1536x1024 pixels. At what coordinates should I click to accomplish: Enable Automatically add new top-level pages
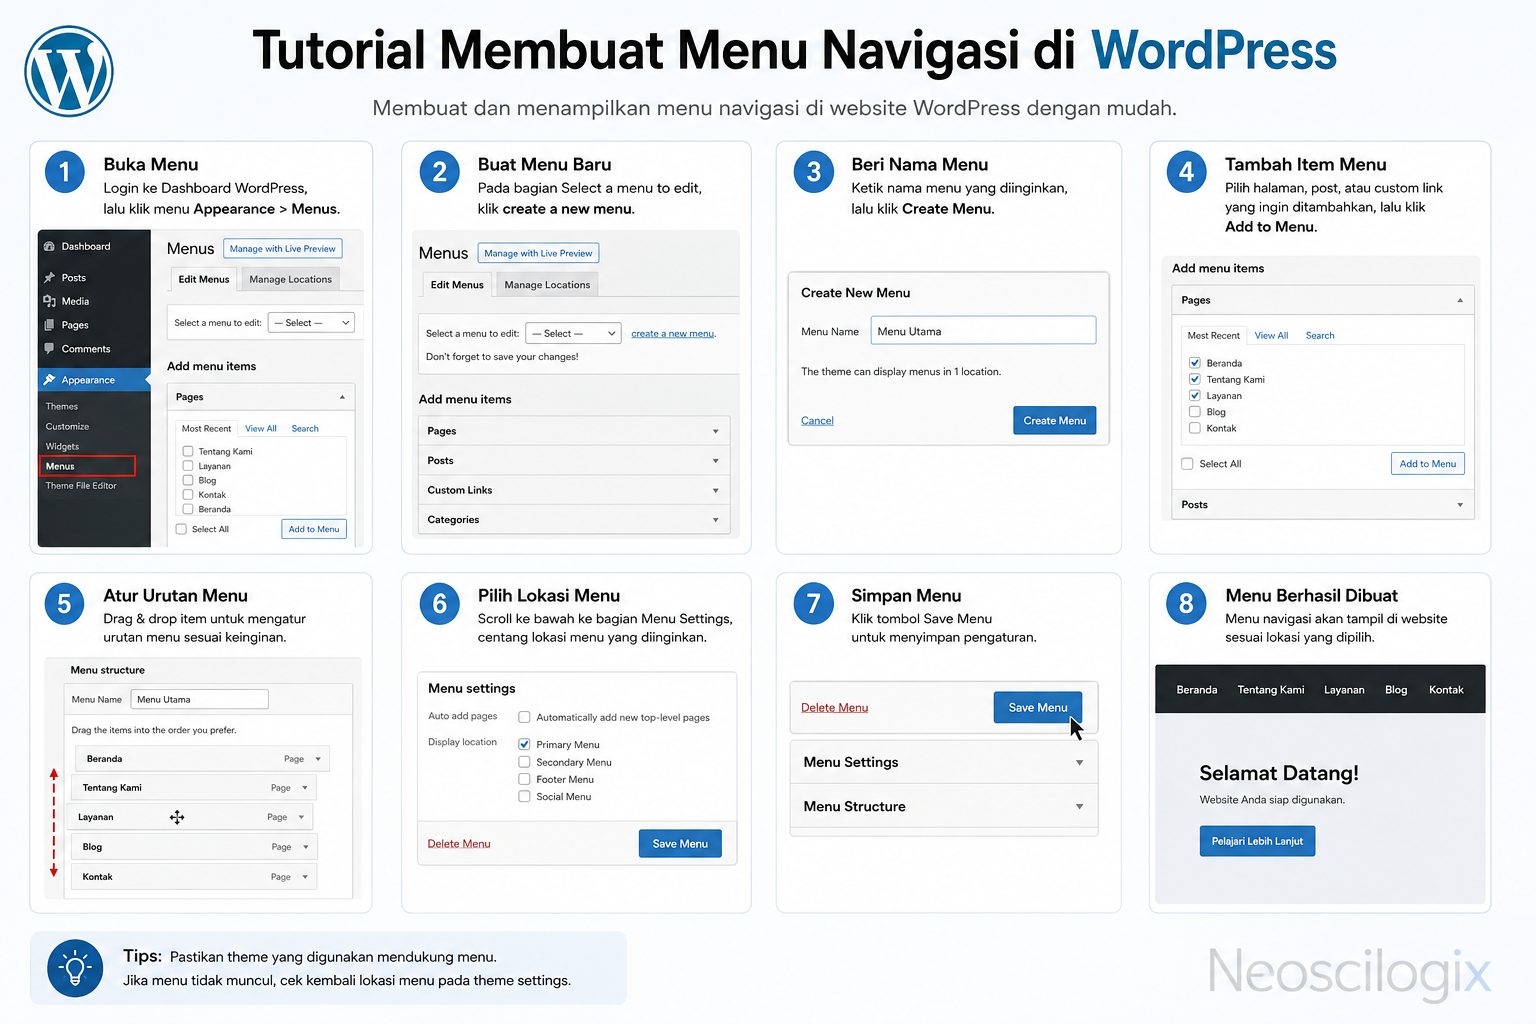(524, 718)
